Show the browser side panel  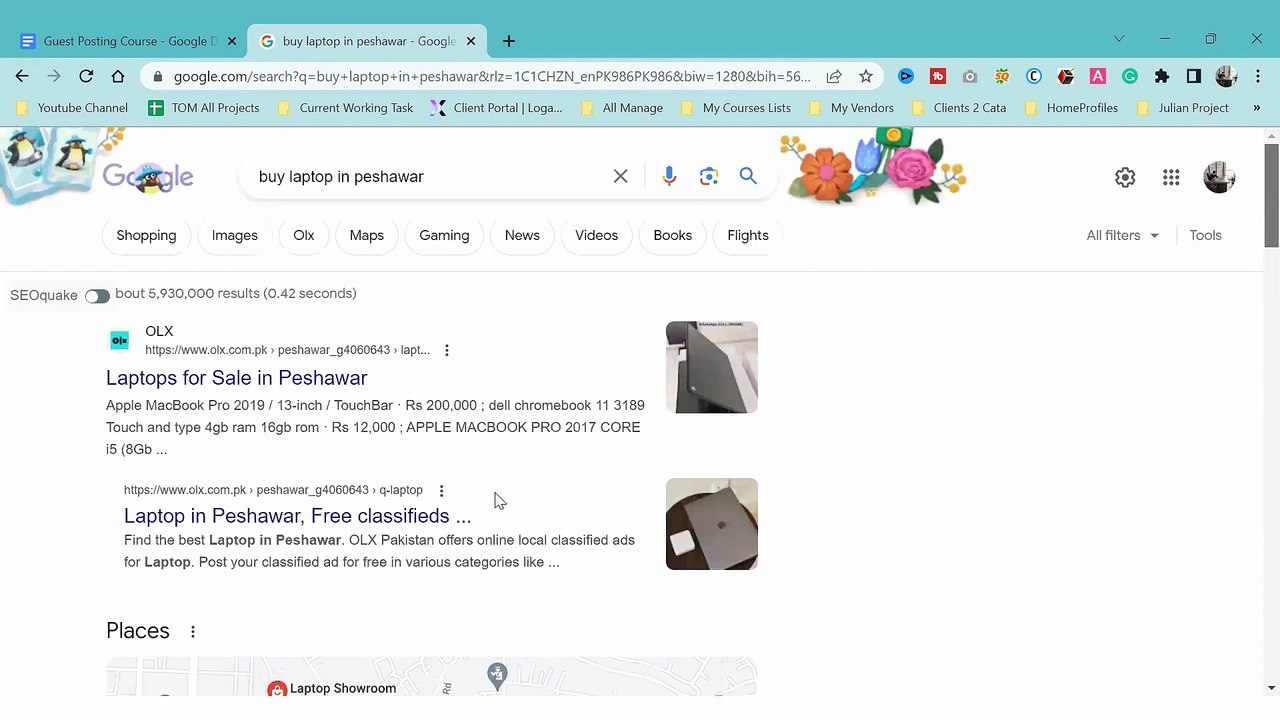[x=1194, y=76]
